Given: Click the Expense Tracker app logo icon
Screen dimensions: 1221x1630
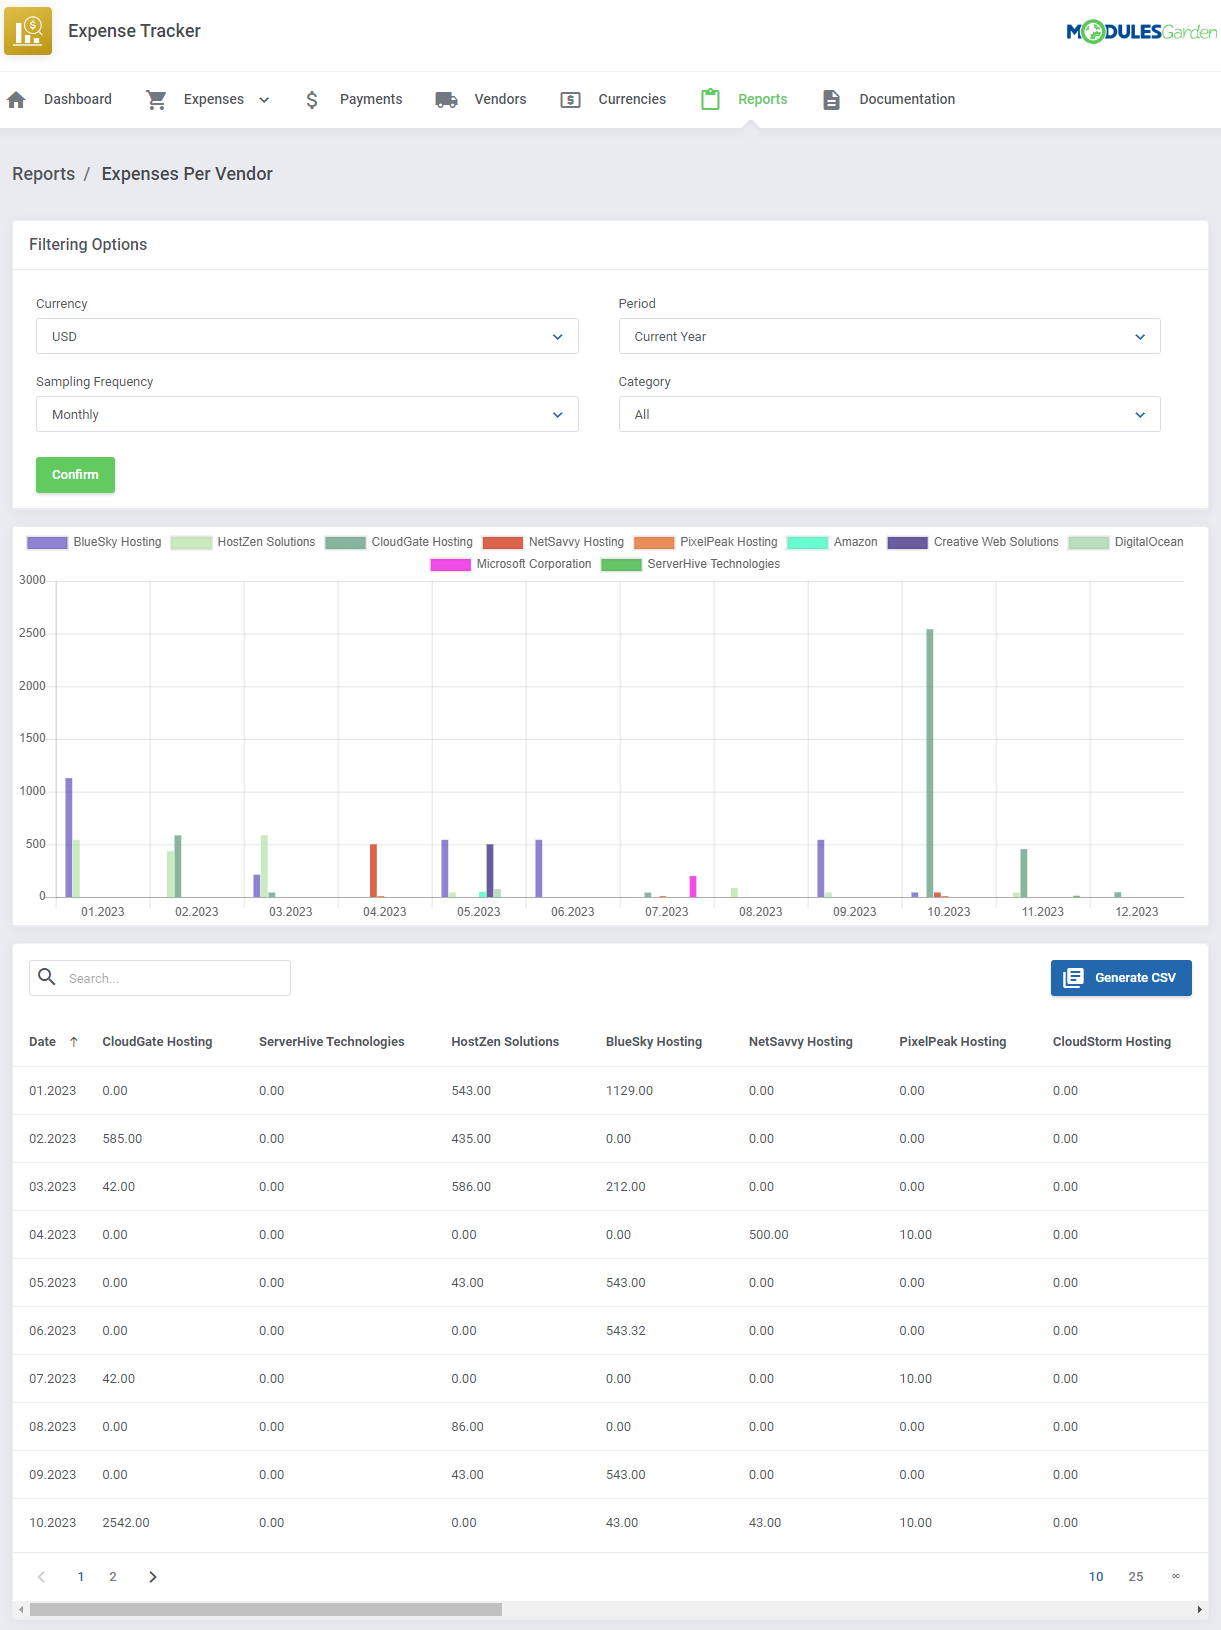Looking at the screenshot, I should coord(28,31).
